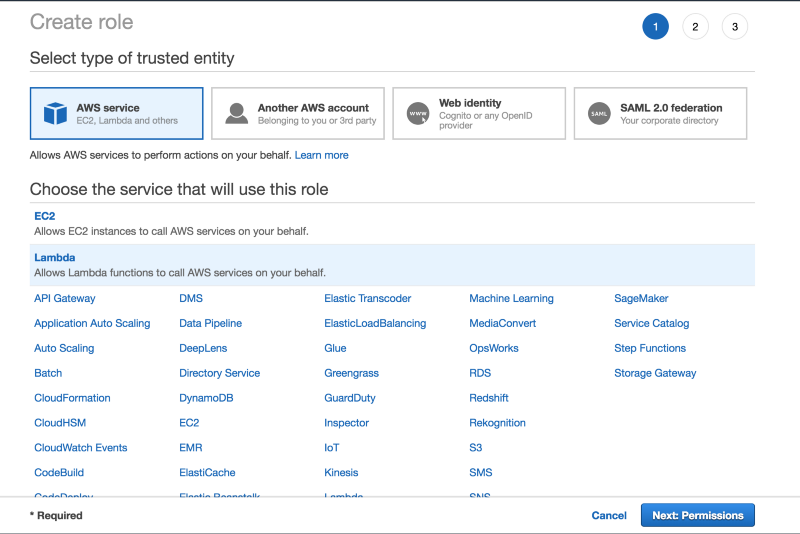This screenshot has height=534, width=800.
Task: Choose SMS service
Action: coord(481,473)
